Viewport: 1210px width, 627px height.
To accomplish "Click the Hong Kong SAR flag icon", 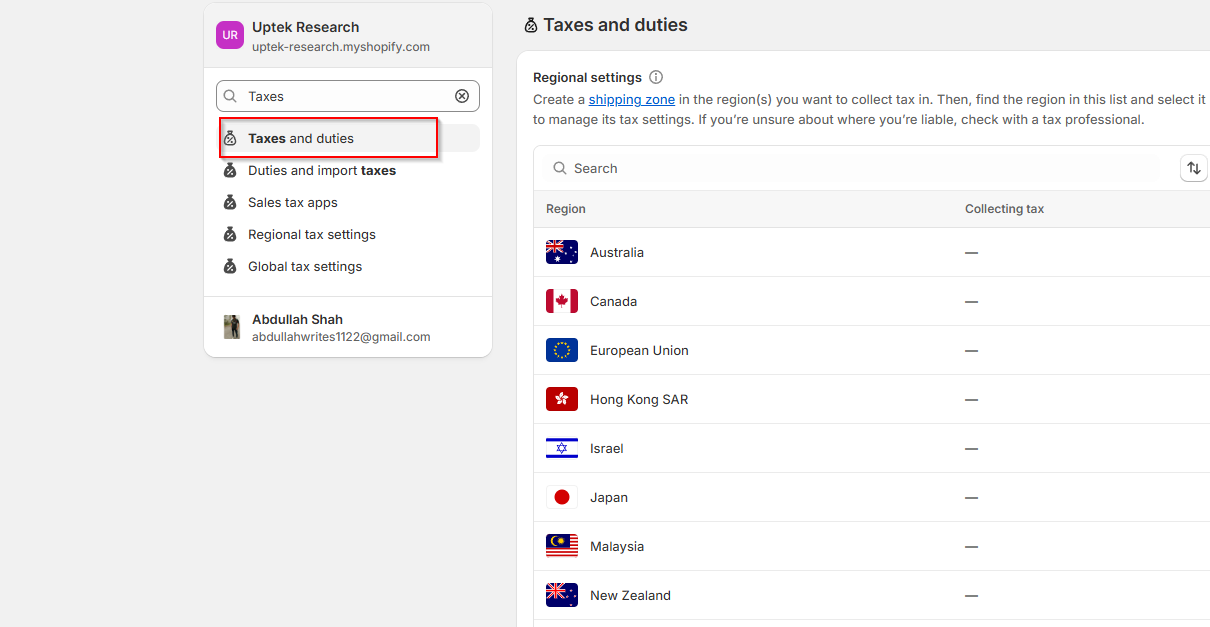I will click(562, 399).
